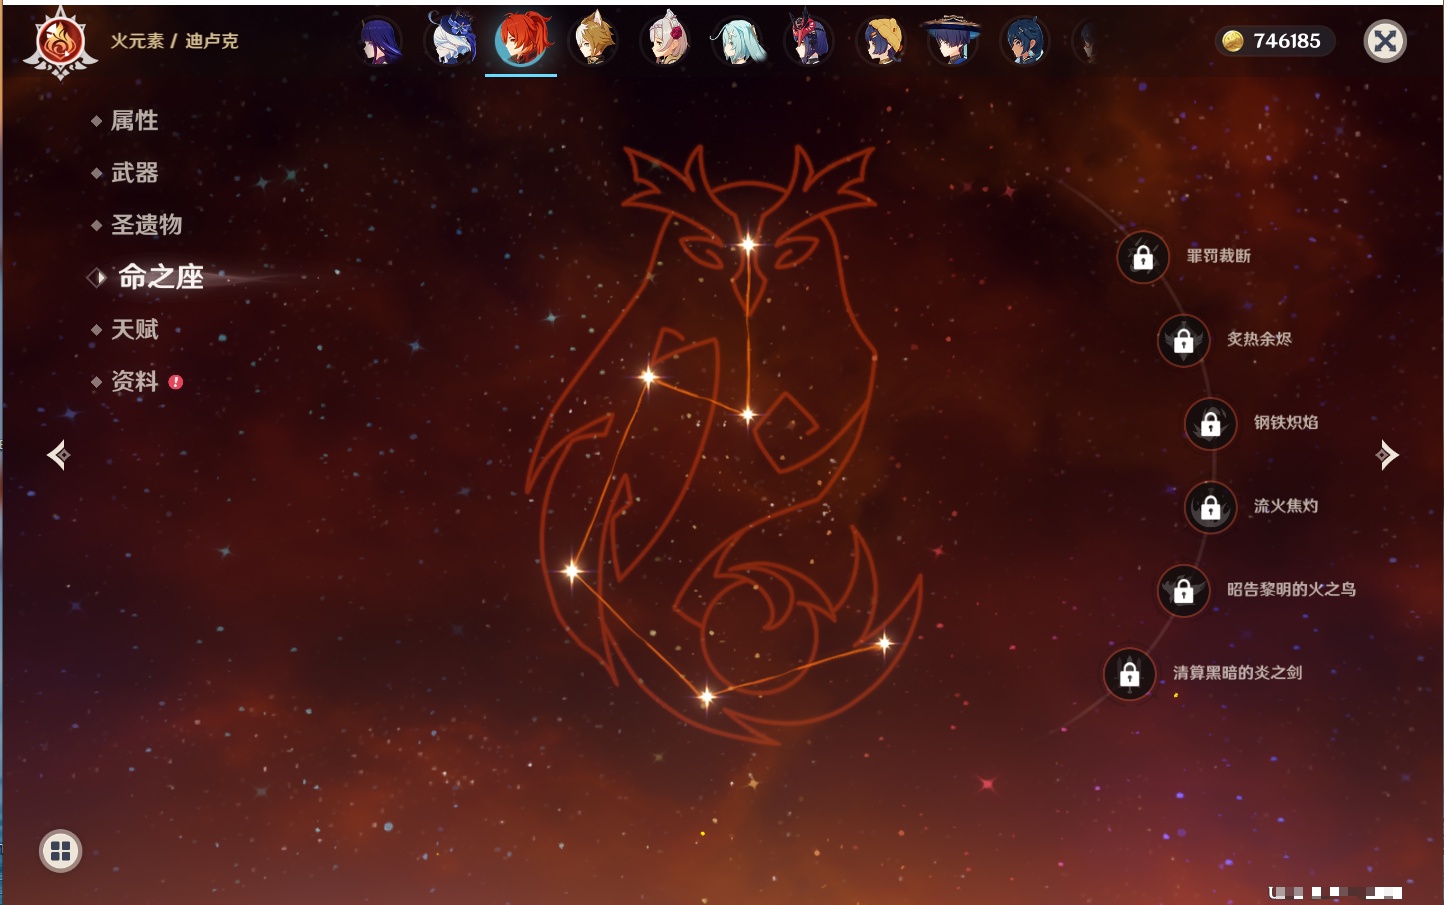
Task: Click the Mora coin balance 746185
Action: [1274, 41]
